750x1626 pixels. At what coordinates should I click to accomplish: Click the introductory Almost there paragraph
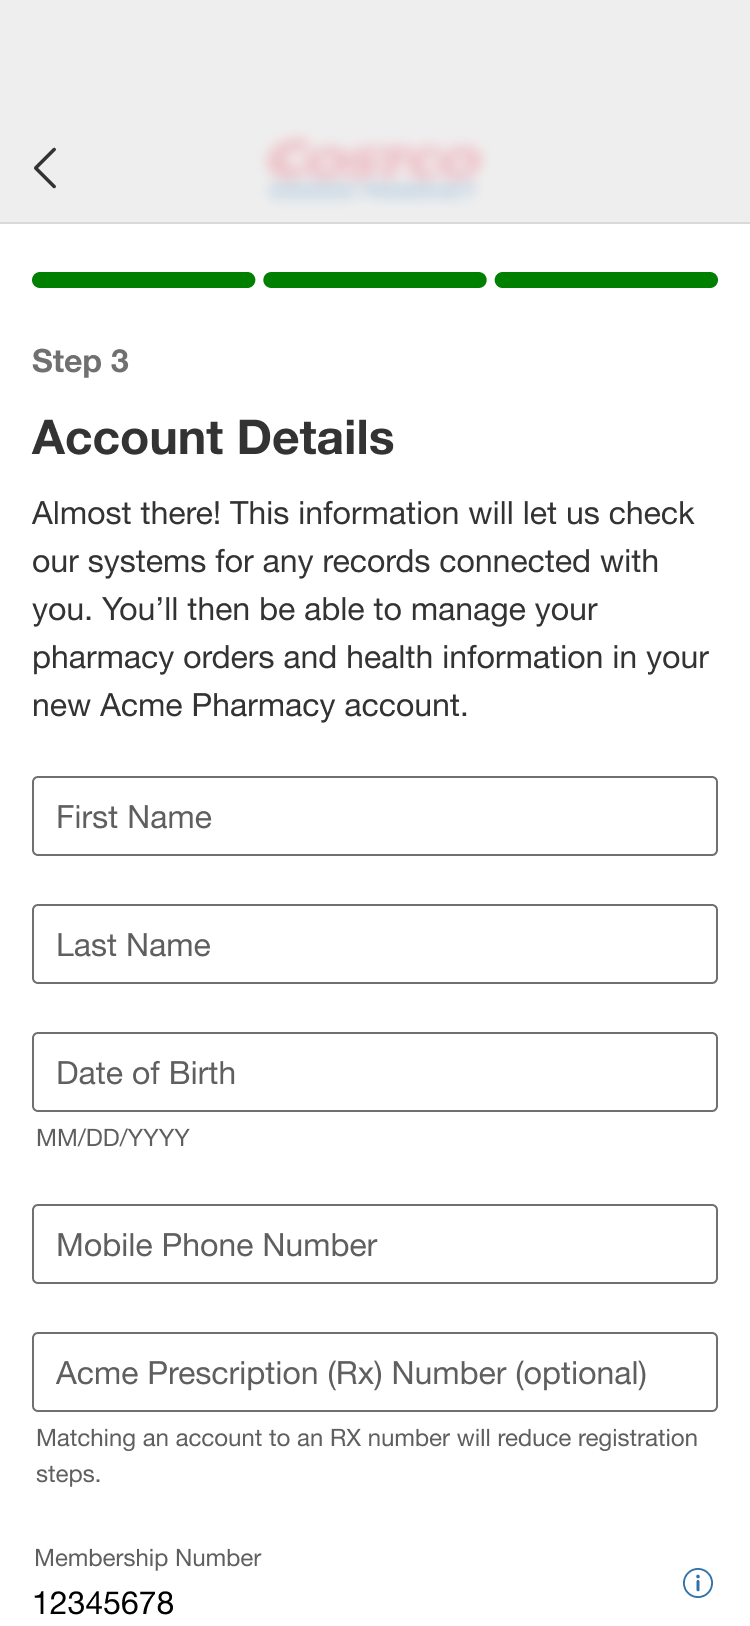(370, 608)
